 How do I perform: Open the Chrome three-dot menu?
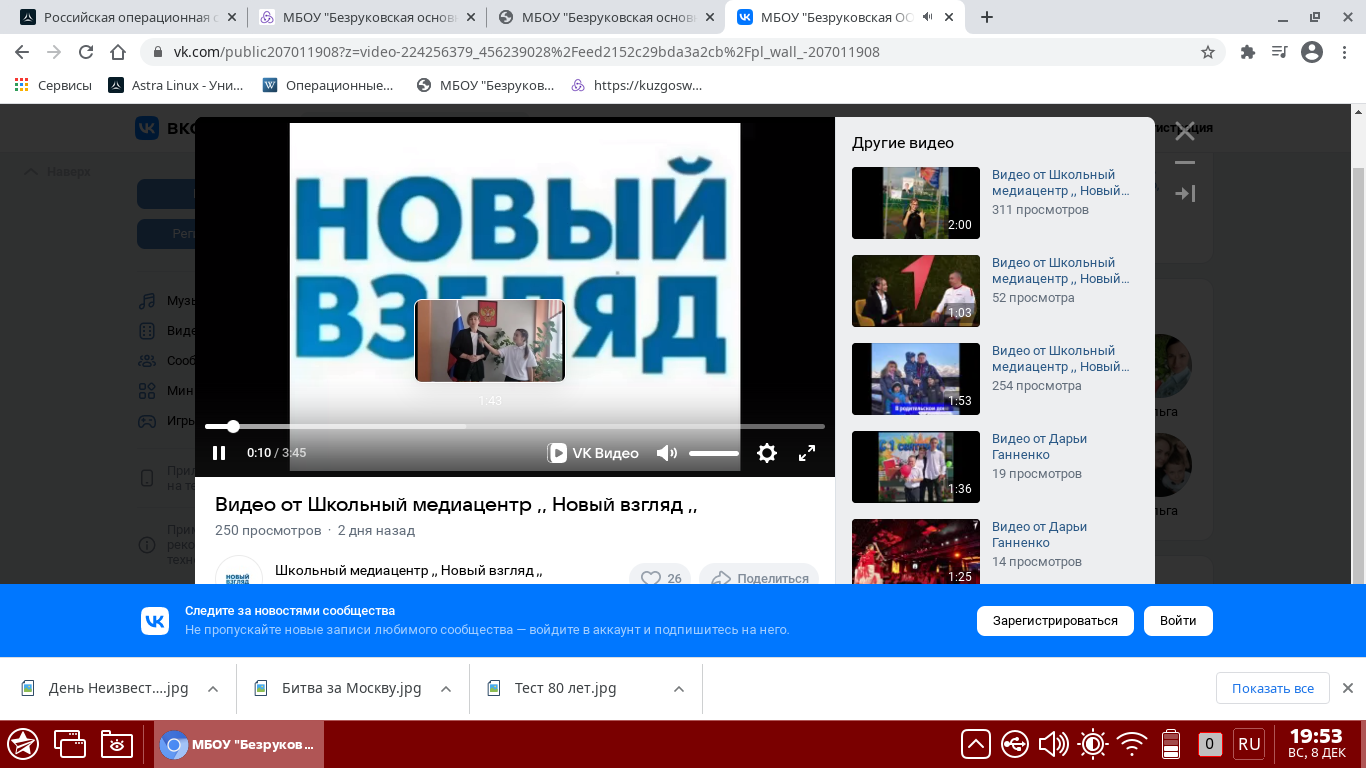[x=1344, y=52]
